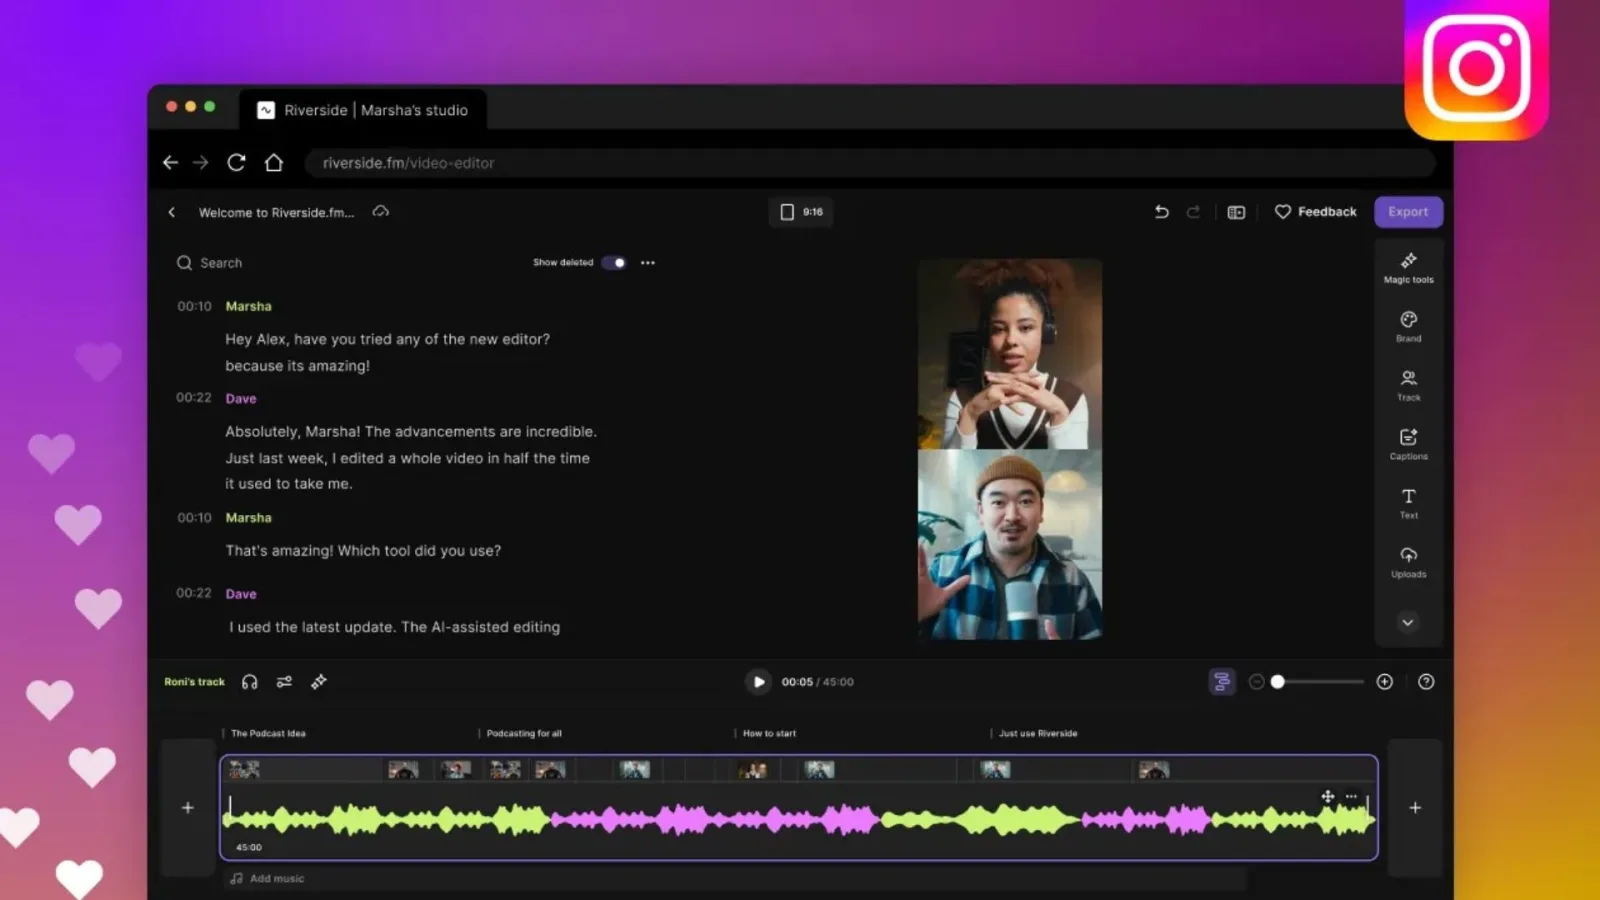1600x900 pixels.
Task: Click the browser back arrow
Action: (170, 162)
